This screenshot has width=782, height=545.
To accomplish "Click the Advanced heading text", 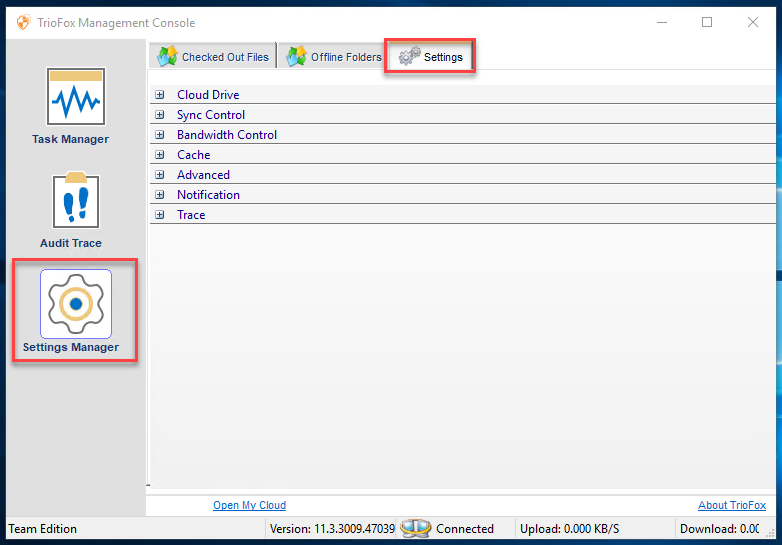I will point(203,175).
